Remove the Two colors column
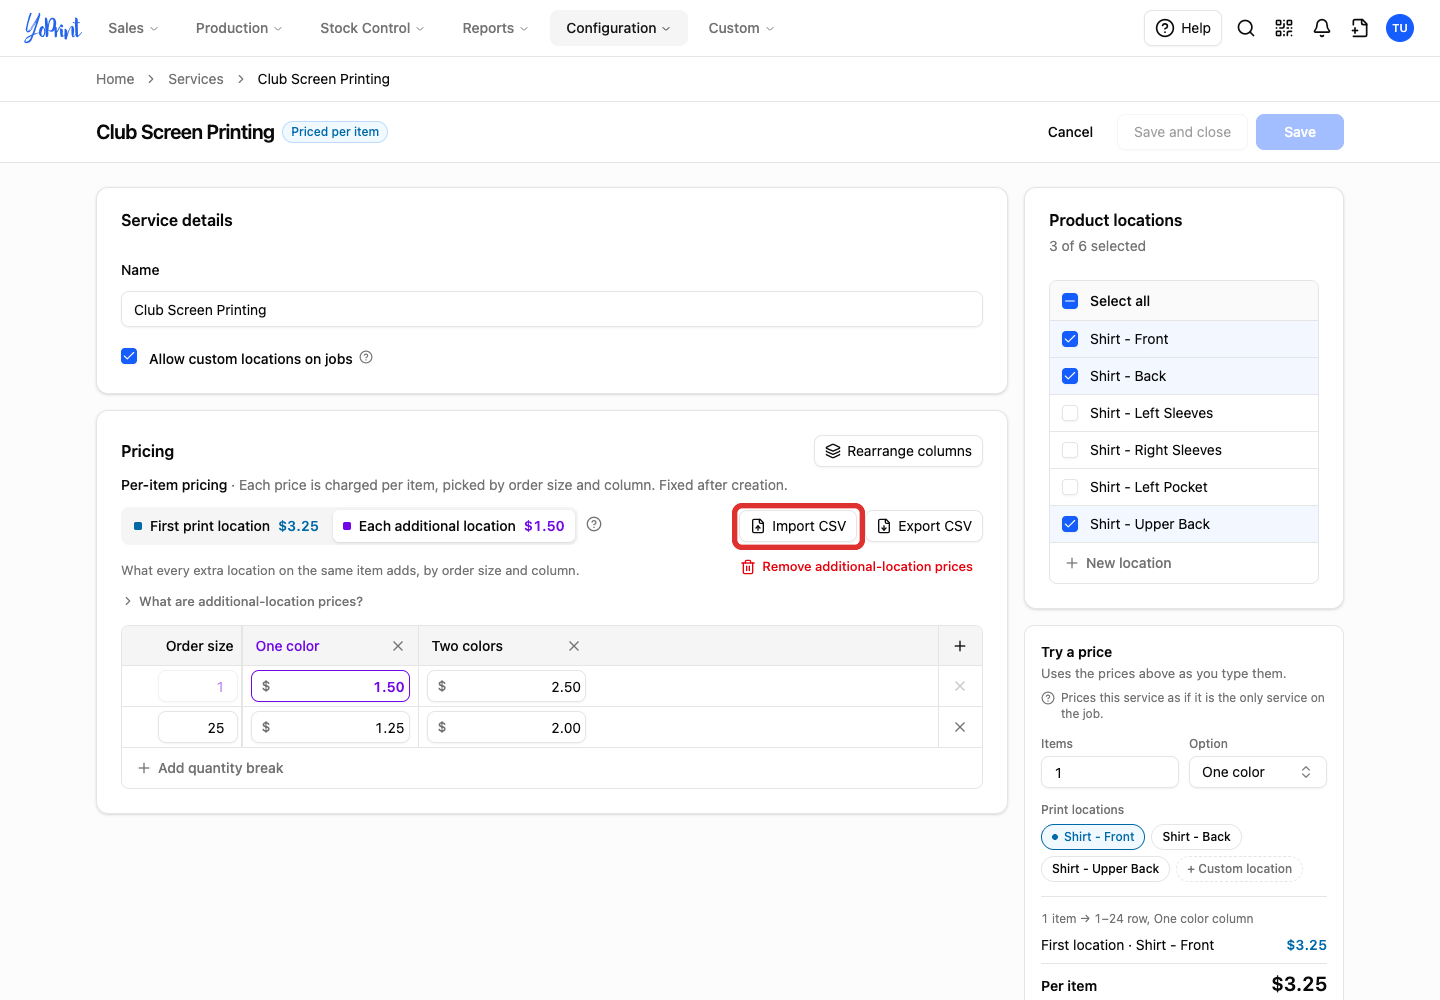The width and height of the screenshot is (1440, 1000). pos(574,646)
